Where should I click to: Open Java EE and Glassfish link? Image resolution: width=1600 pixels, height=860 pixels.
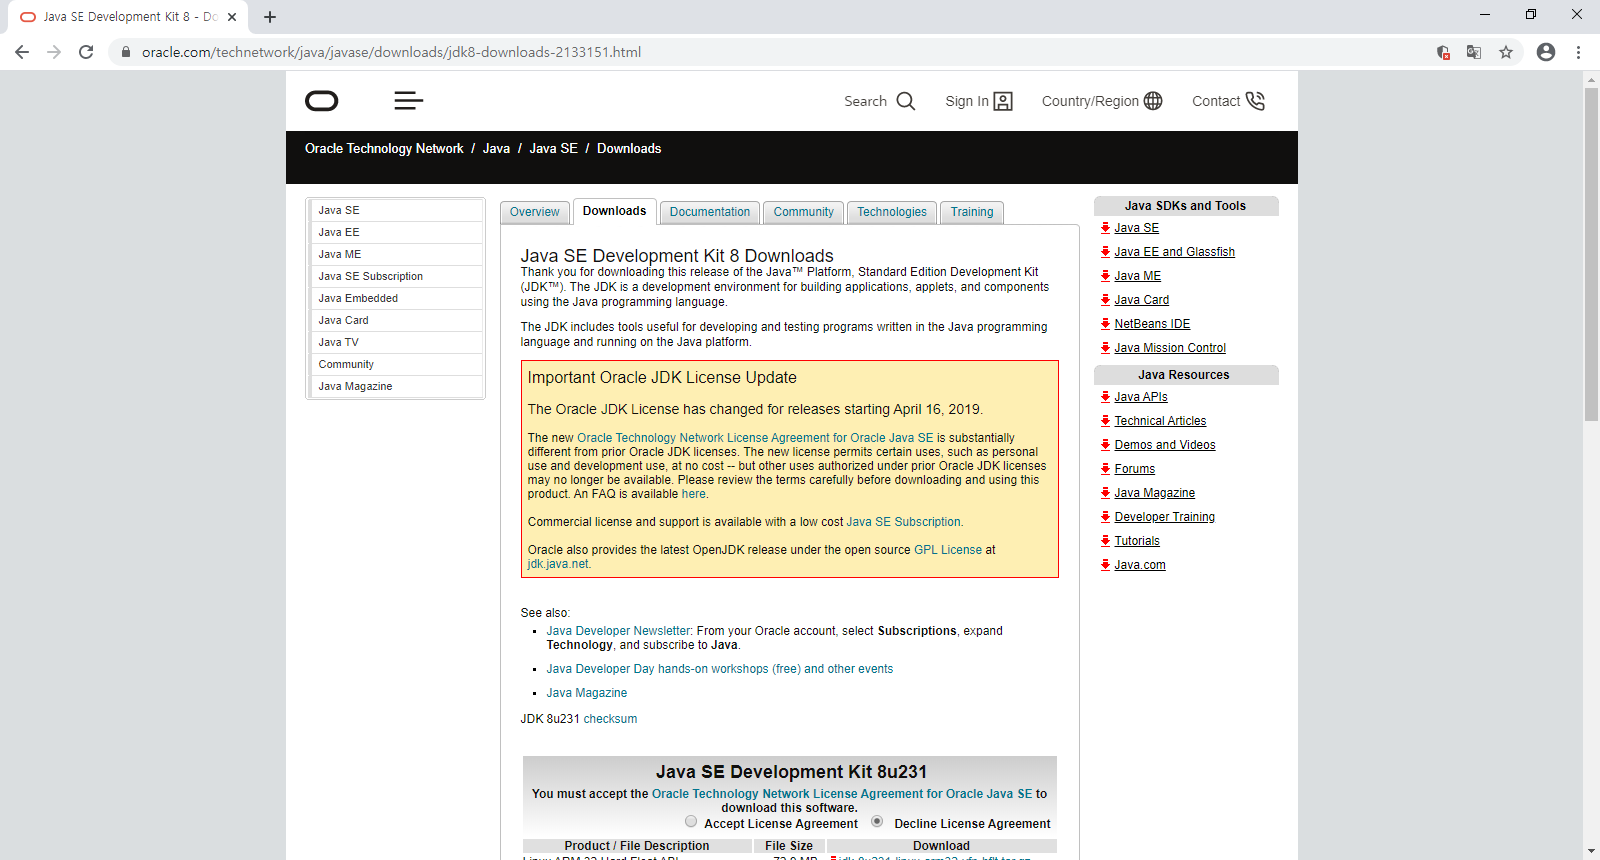click(1174, 252)
